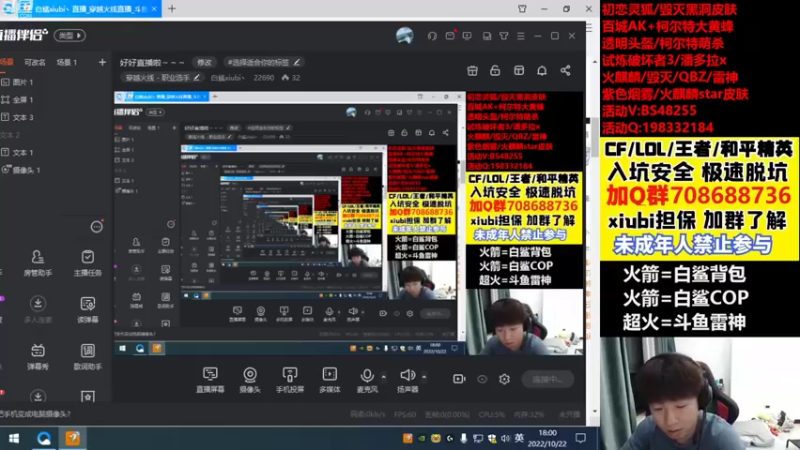Image resolution: width=800 pixels, height=450 pixels.
Task: Open the notification bell icon
Action: coord(542,70)
